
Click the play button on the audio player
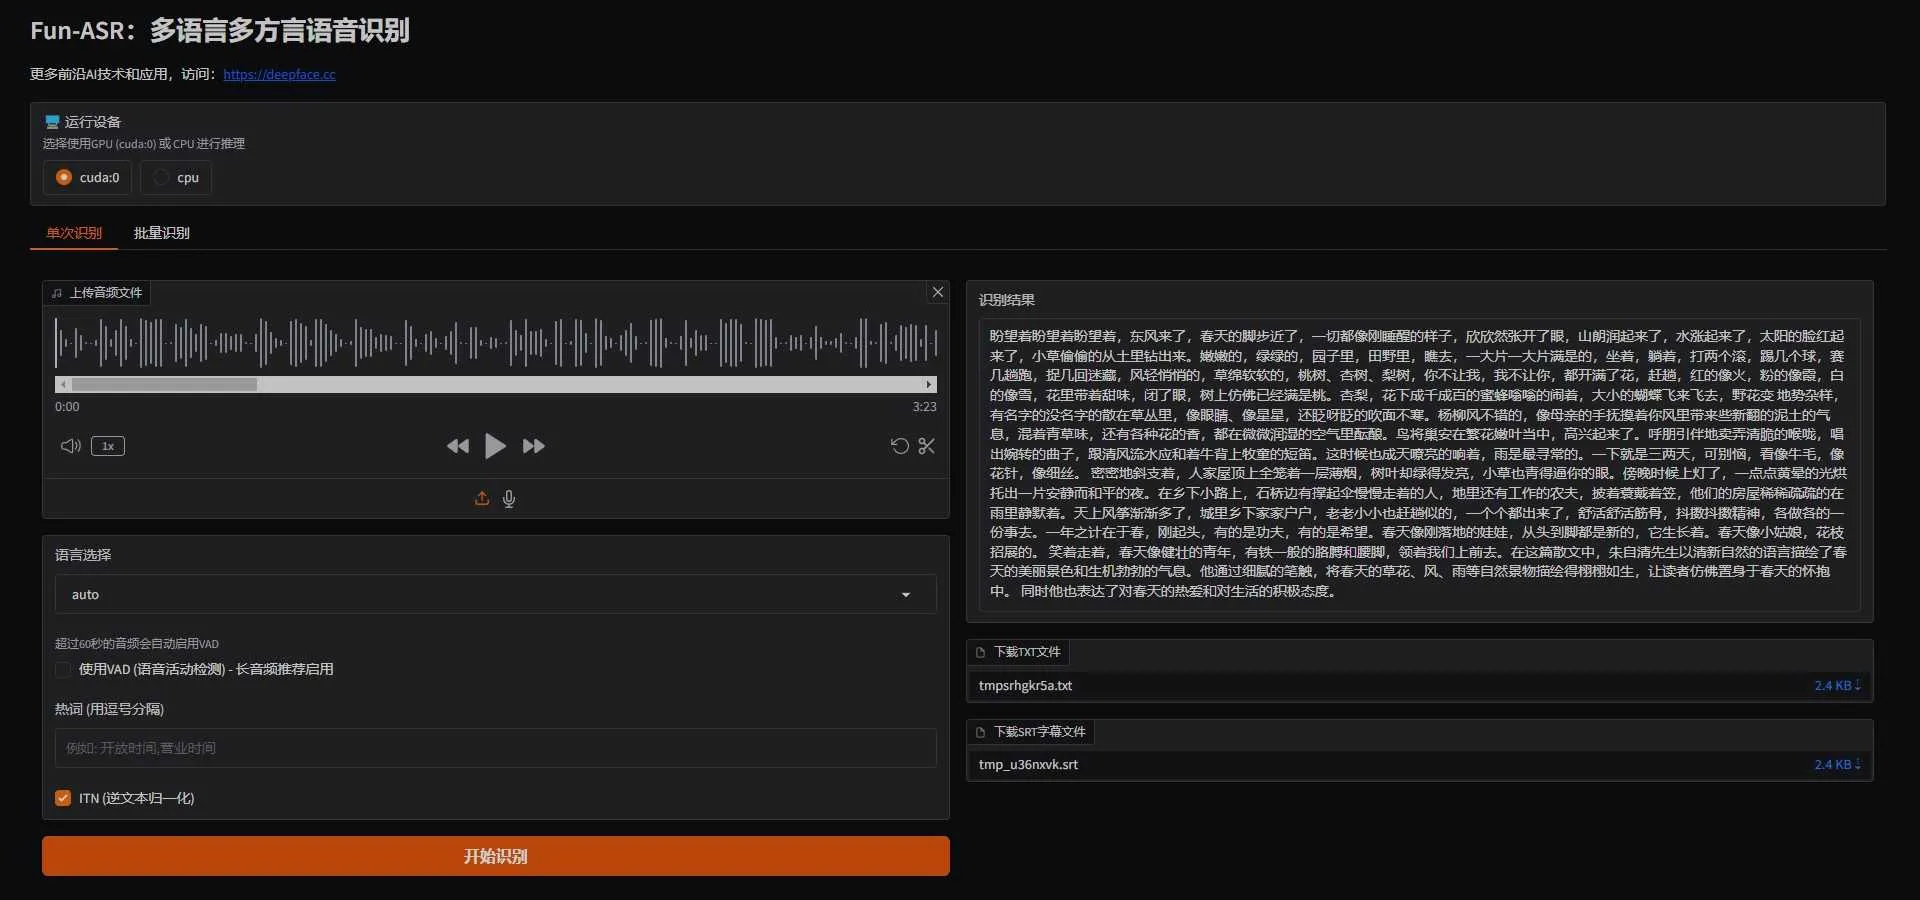[x=495, y=446]
